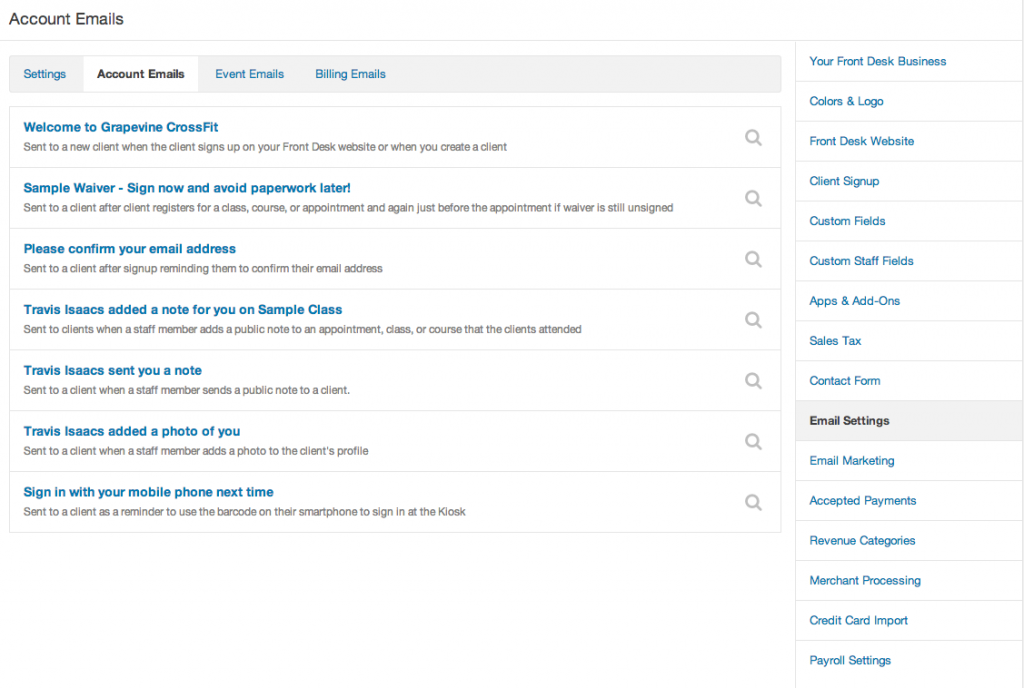Go to Payroll Settings in sidebar
Image resolution: width=1024 pixels, height=688 pixels.
(849, 660)
